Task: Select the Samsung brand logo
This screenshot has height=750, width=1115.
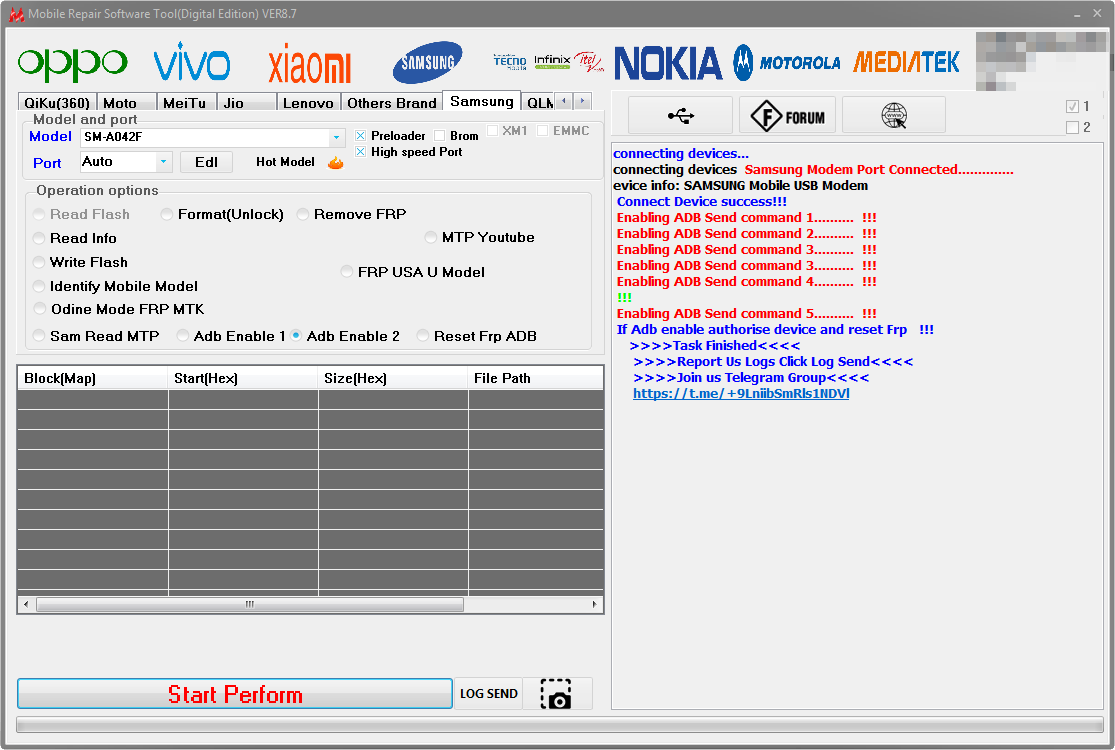Action: pyautogui.click(x=427, y=63)
